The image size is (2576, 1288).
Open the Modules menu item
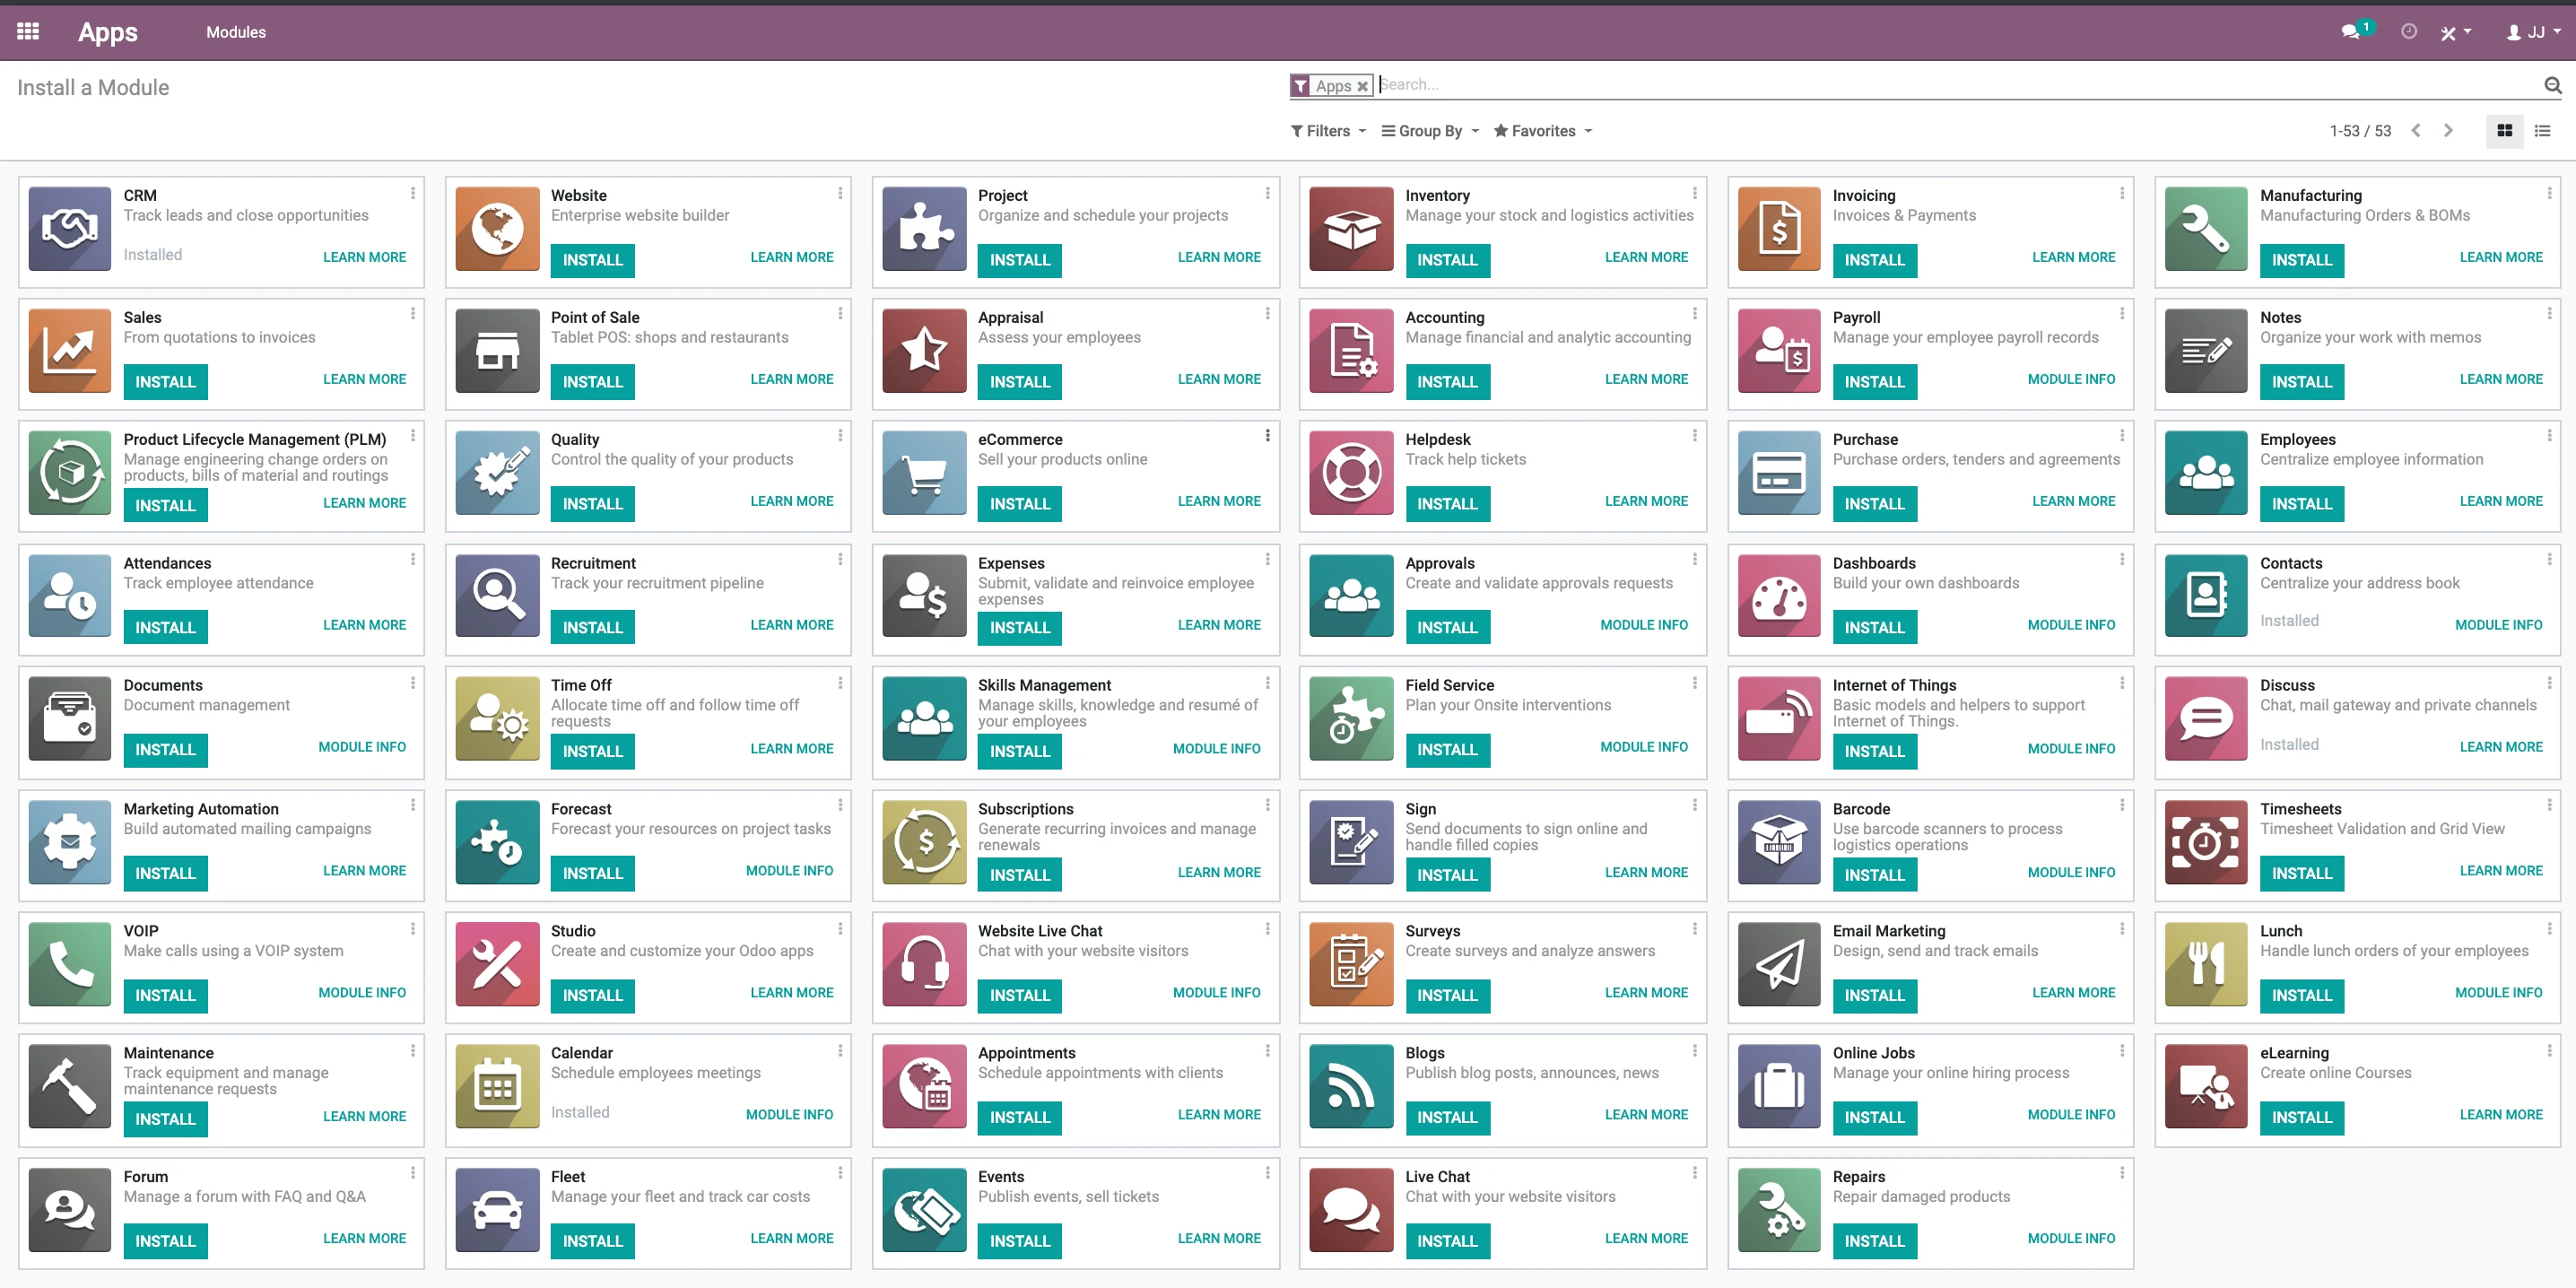pyautogui.click(x=236, y=32)
